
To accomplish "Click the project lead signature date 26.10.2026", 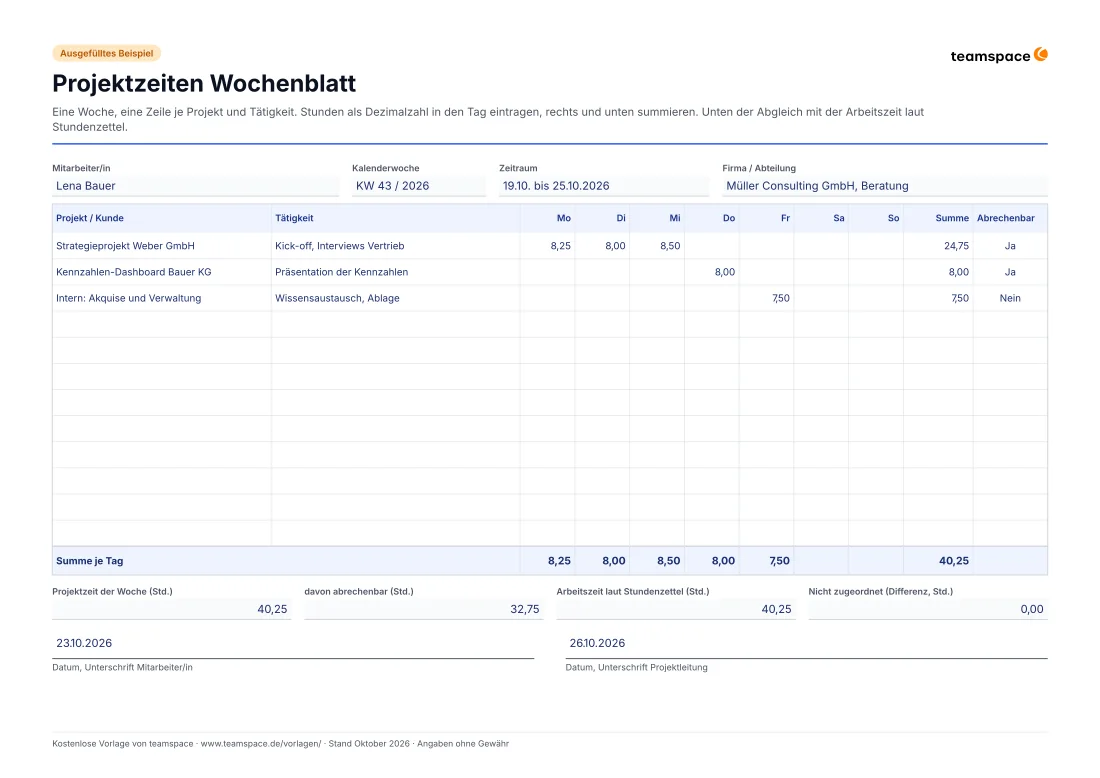I will pyautogui.click(x=597, y=643).
